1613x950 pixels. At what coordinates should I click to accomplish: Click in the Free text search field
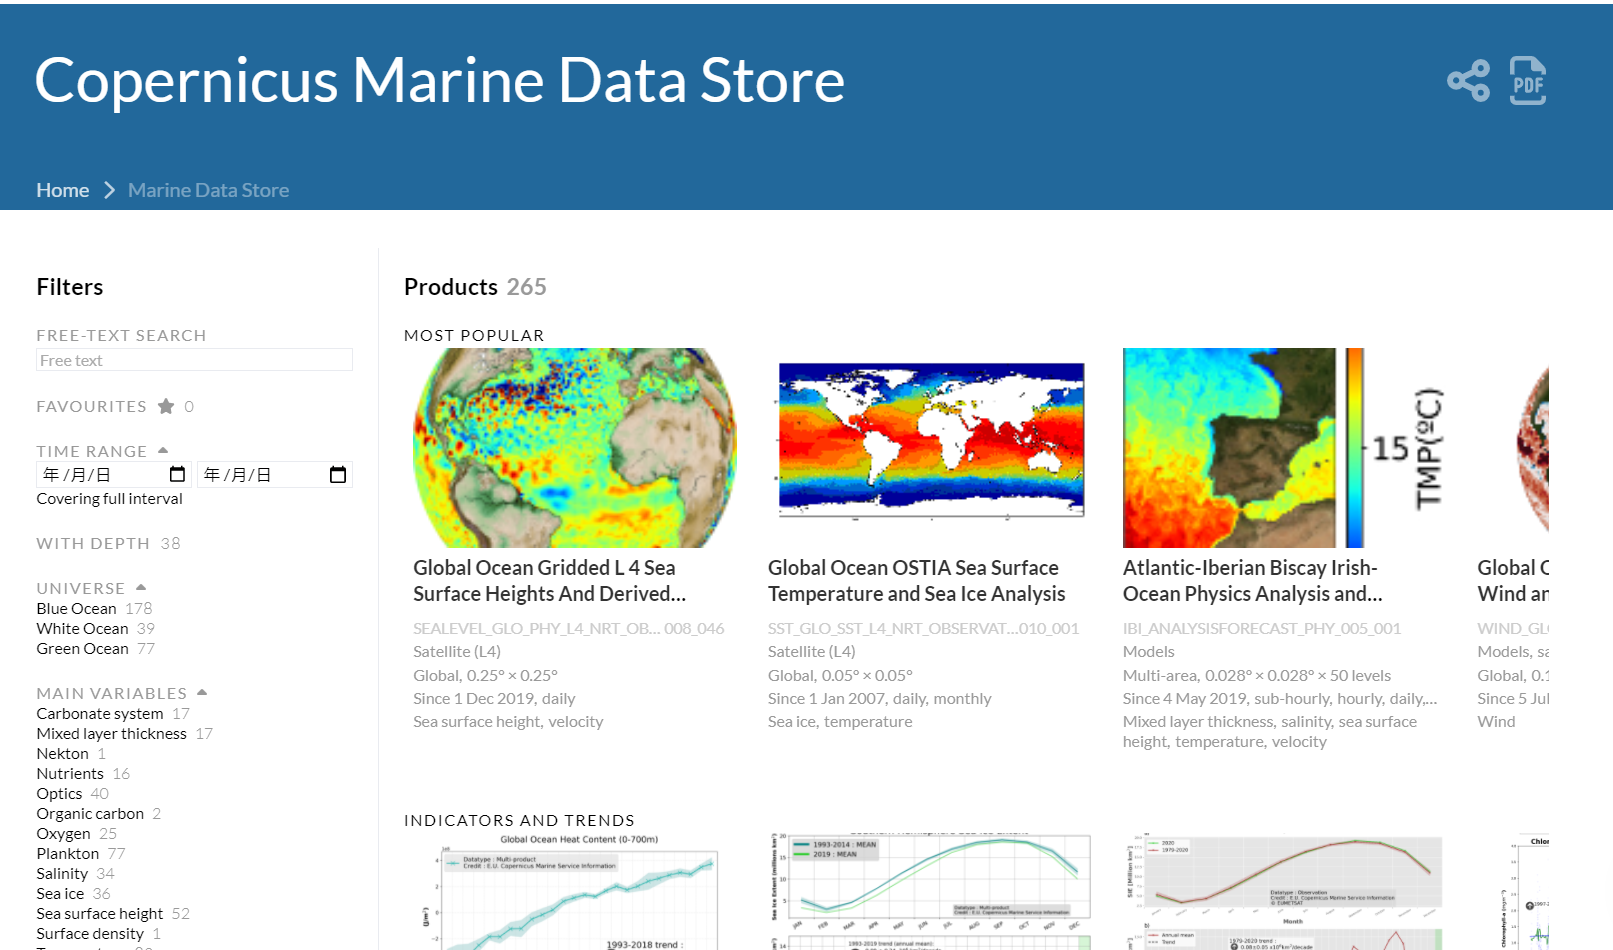click(x=194, y=360)
